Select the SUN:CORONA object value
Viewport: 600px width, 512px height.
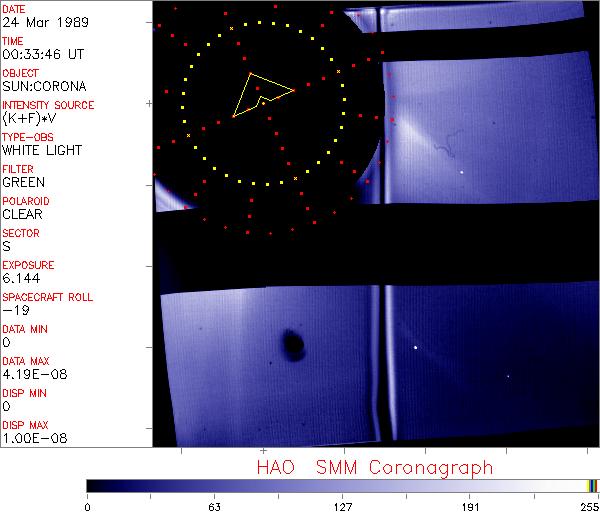tap(40, 86)
